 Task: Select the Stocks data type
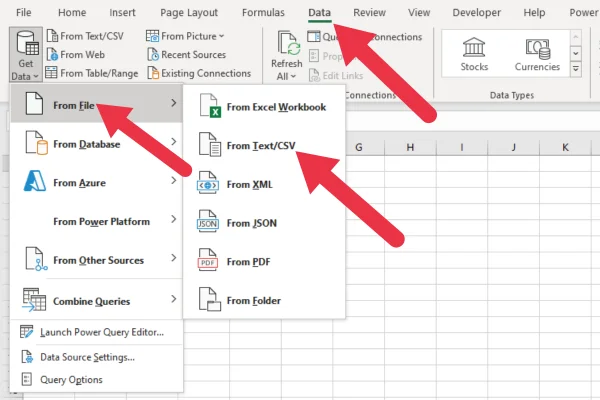click(x=474, y=54)
